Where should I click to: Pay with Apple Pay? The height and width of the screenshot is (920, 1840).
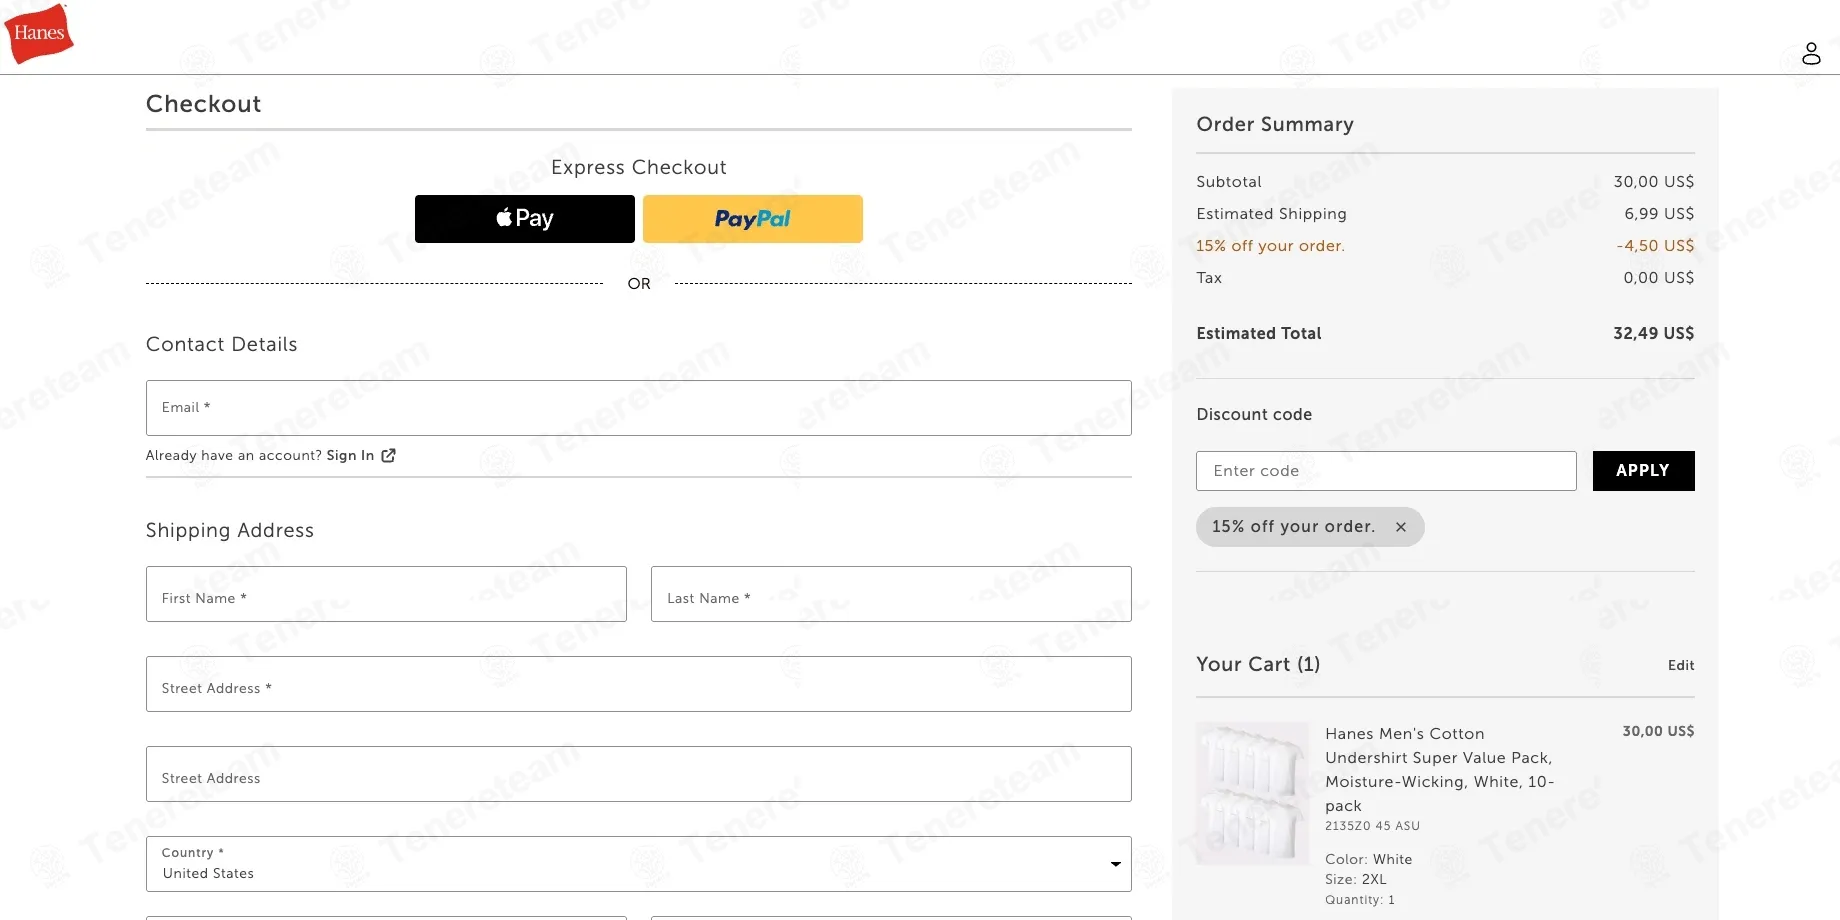(525, 219)
